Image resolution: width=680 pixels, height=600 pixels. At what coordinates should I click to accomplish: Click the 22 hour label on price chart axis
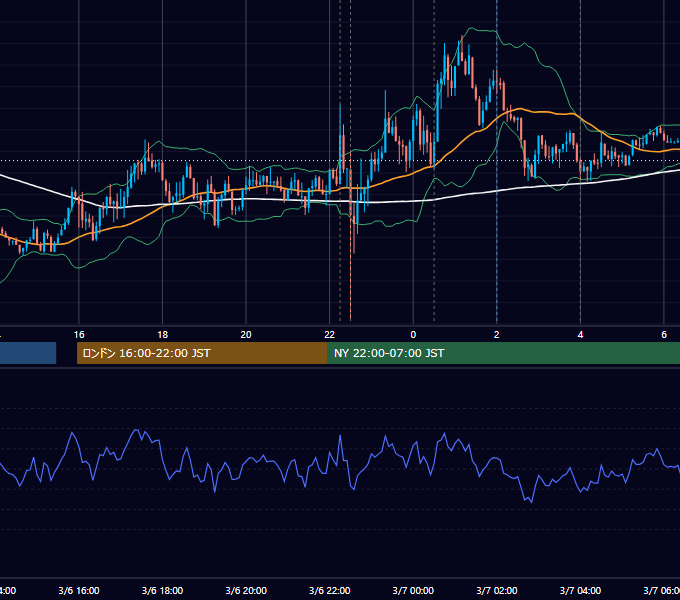330,335
